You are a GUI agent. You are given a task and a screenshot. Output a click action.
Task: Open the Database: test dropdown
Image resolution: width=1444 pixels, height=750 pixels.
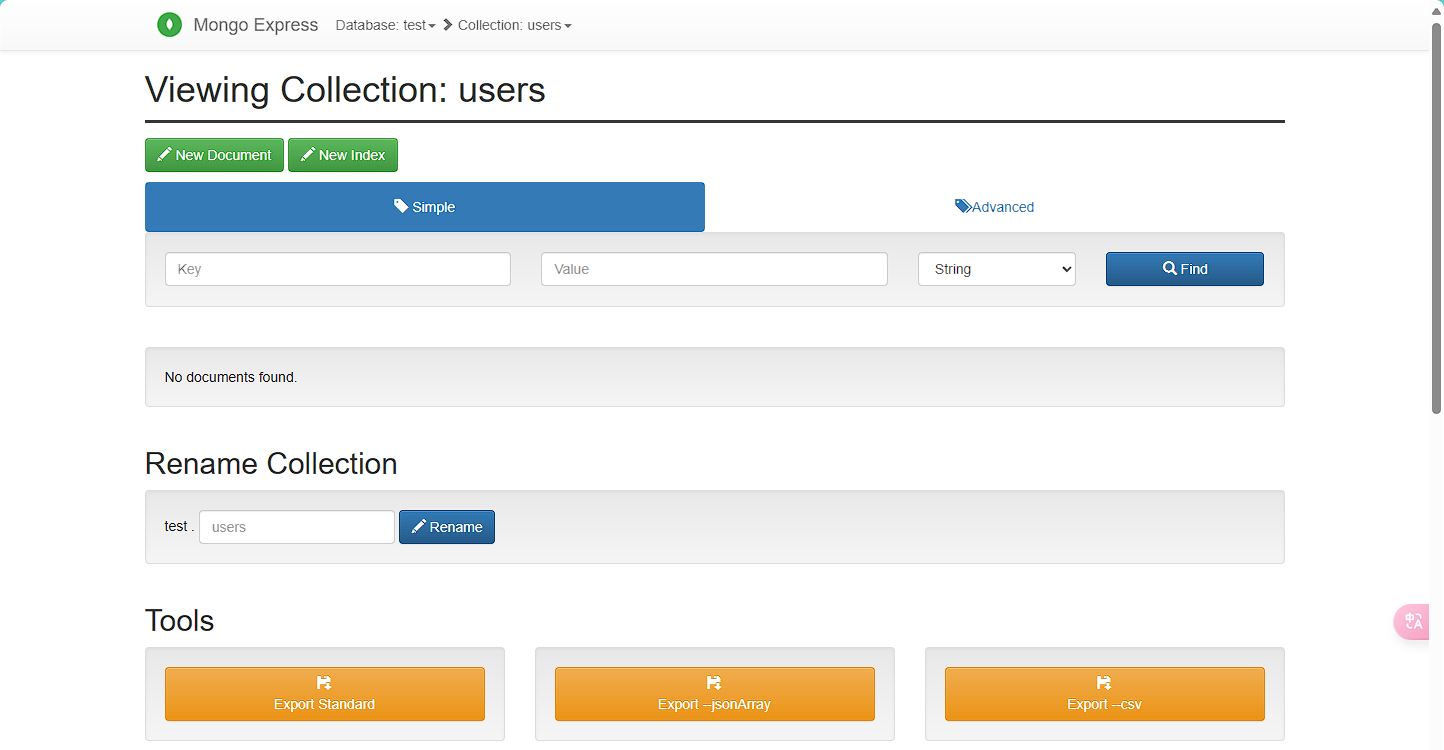385,25
